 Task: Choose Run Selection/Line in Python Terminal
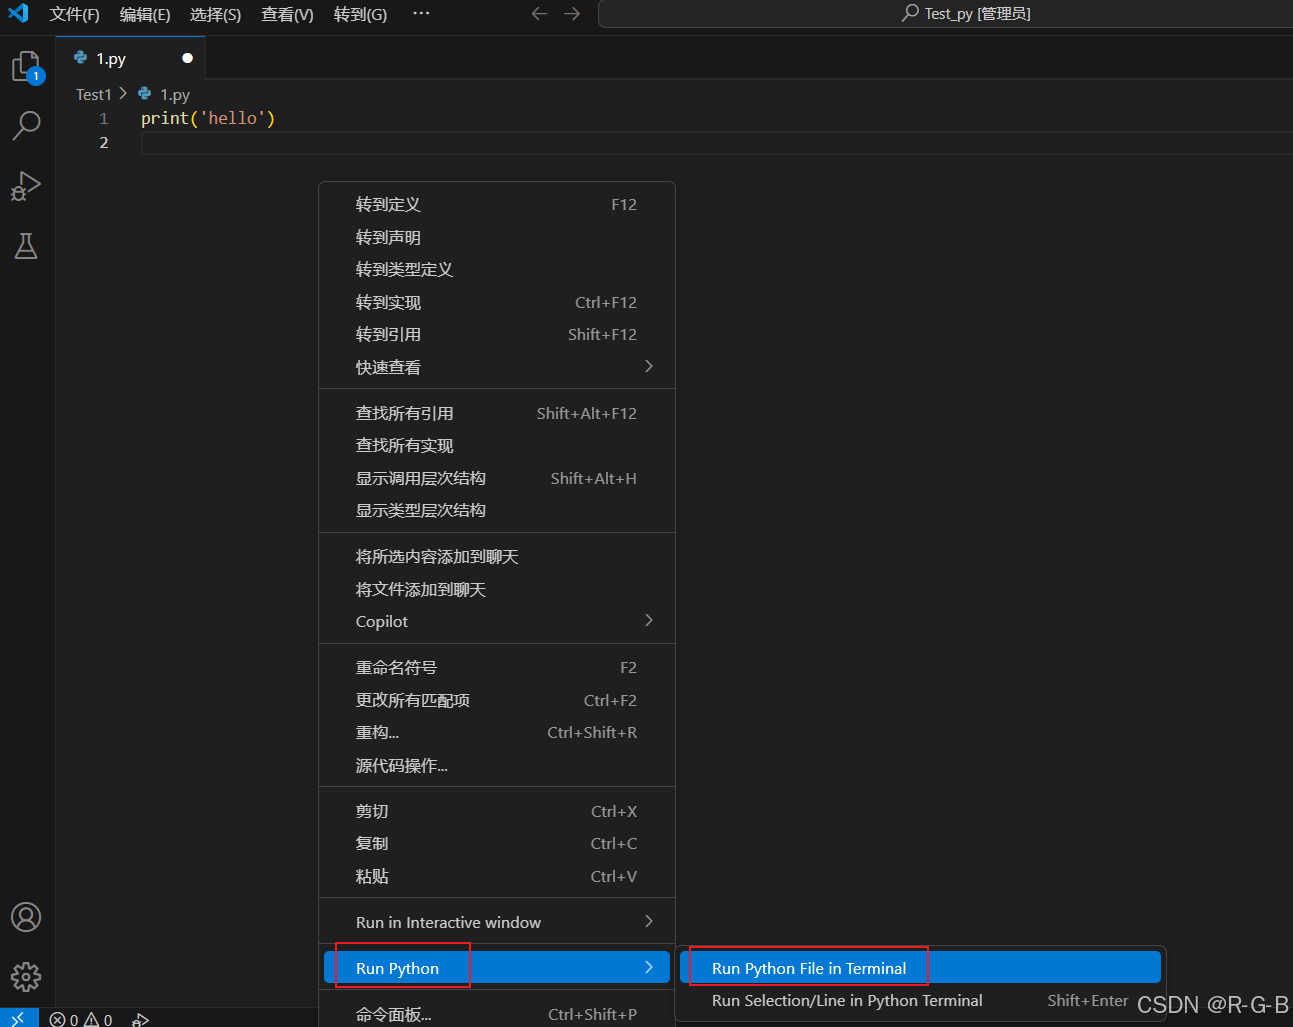coord(920,1000)
